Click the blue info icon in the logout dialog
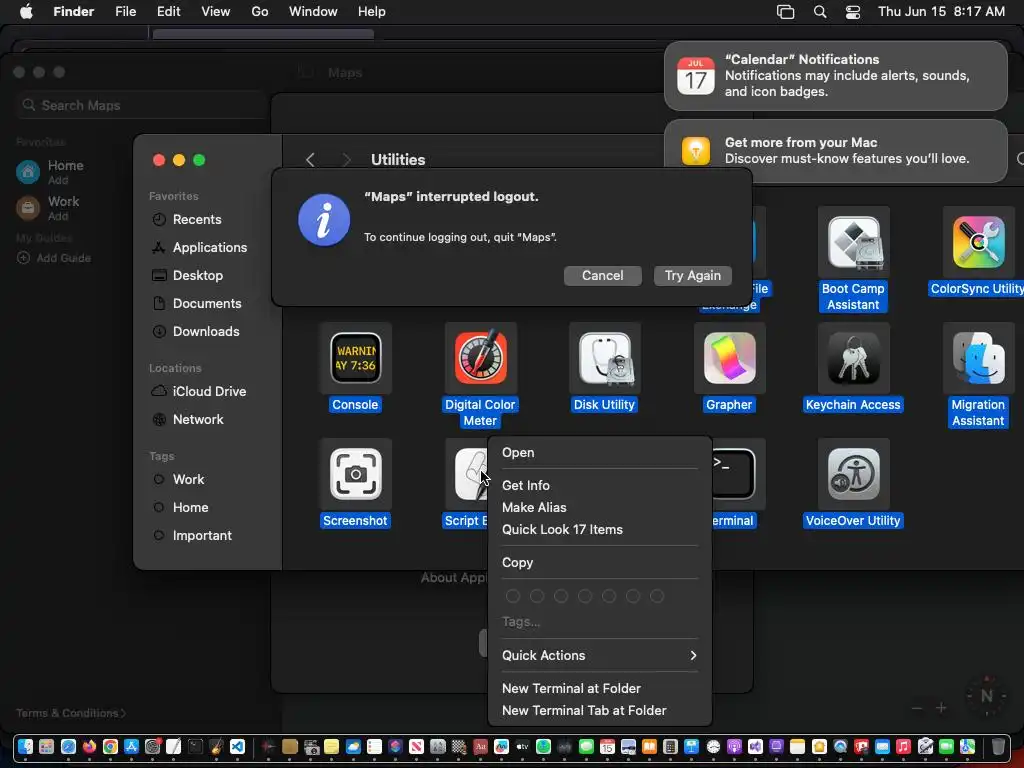Screen dimensions: 1024x768 point(324,220)
